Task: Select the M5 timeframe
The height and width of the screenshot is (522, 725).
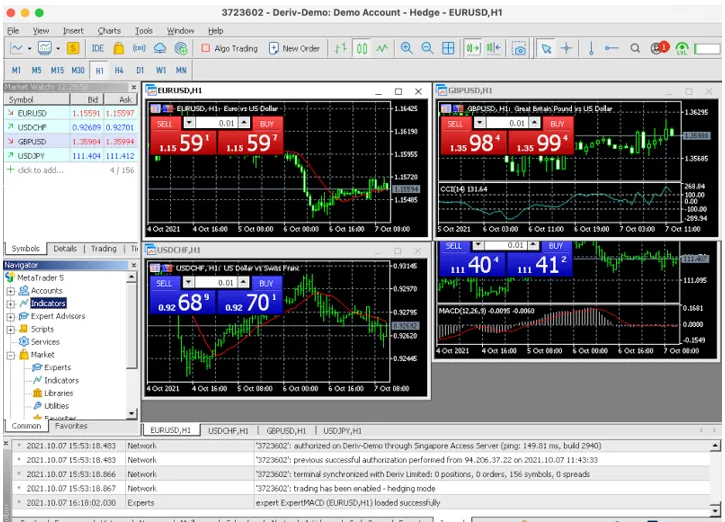Action: [x=37, y=70]
